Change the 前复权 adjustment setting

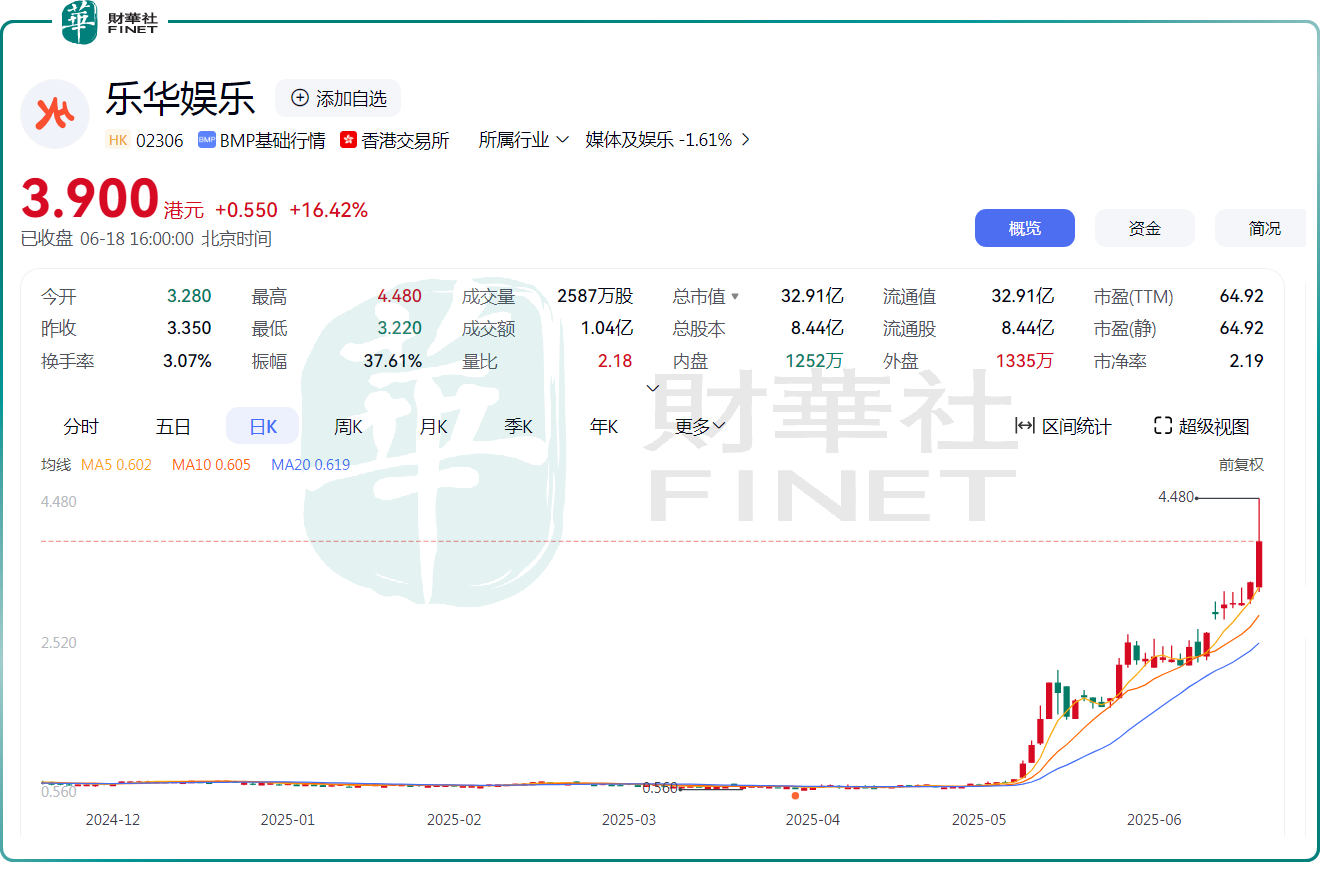click(x=1241, y=465)
